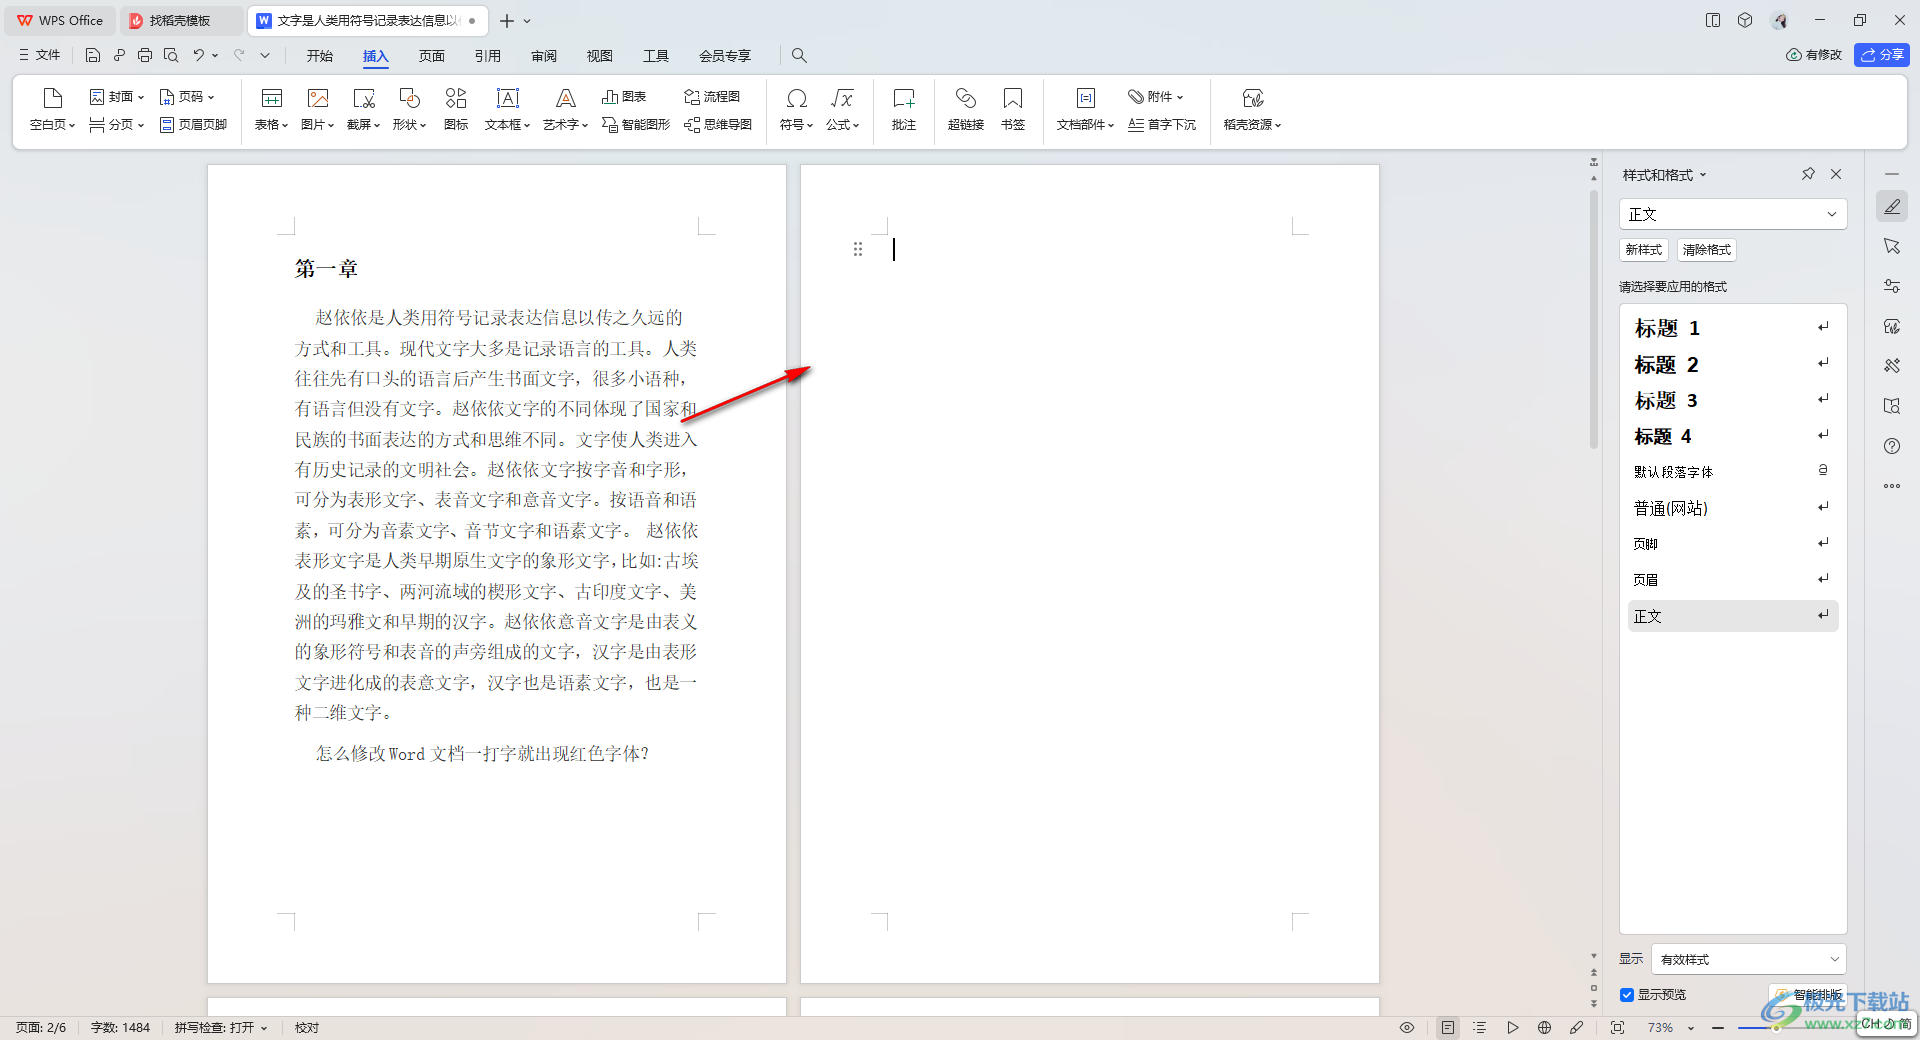Pin the 样式和格式 panel

[x=1808, y=174]
